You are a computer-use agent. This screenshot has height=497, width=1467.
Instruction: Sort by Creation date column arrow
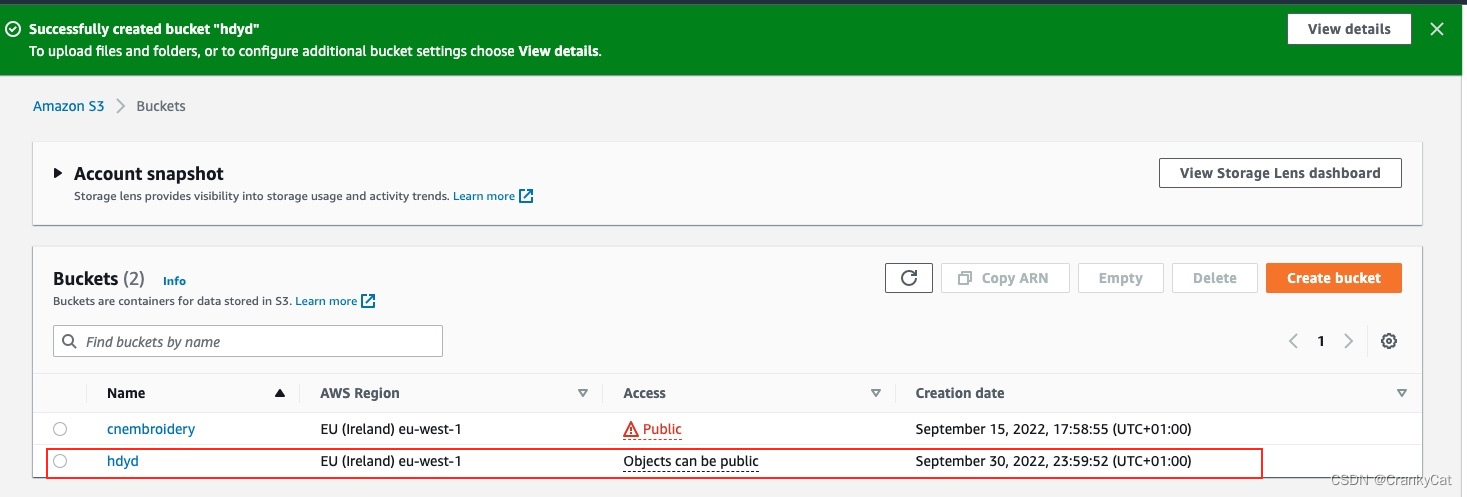coord(1402,393)
